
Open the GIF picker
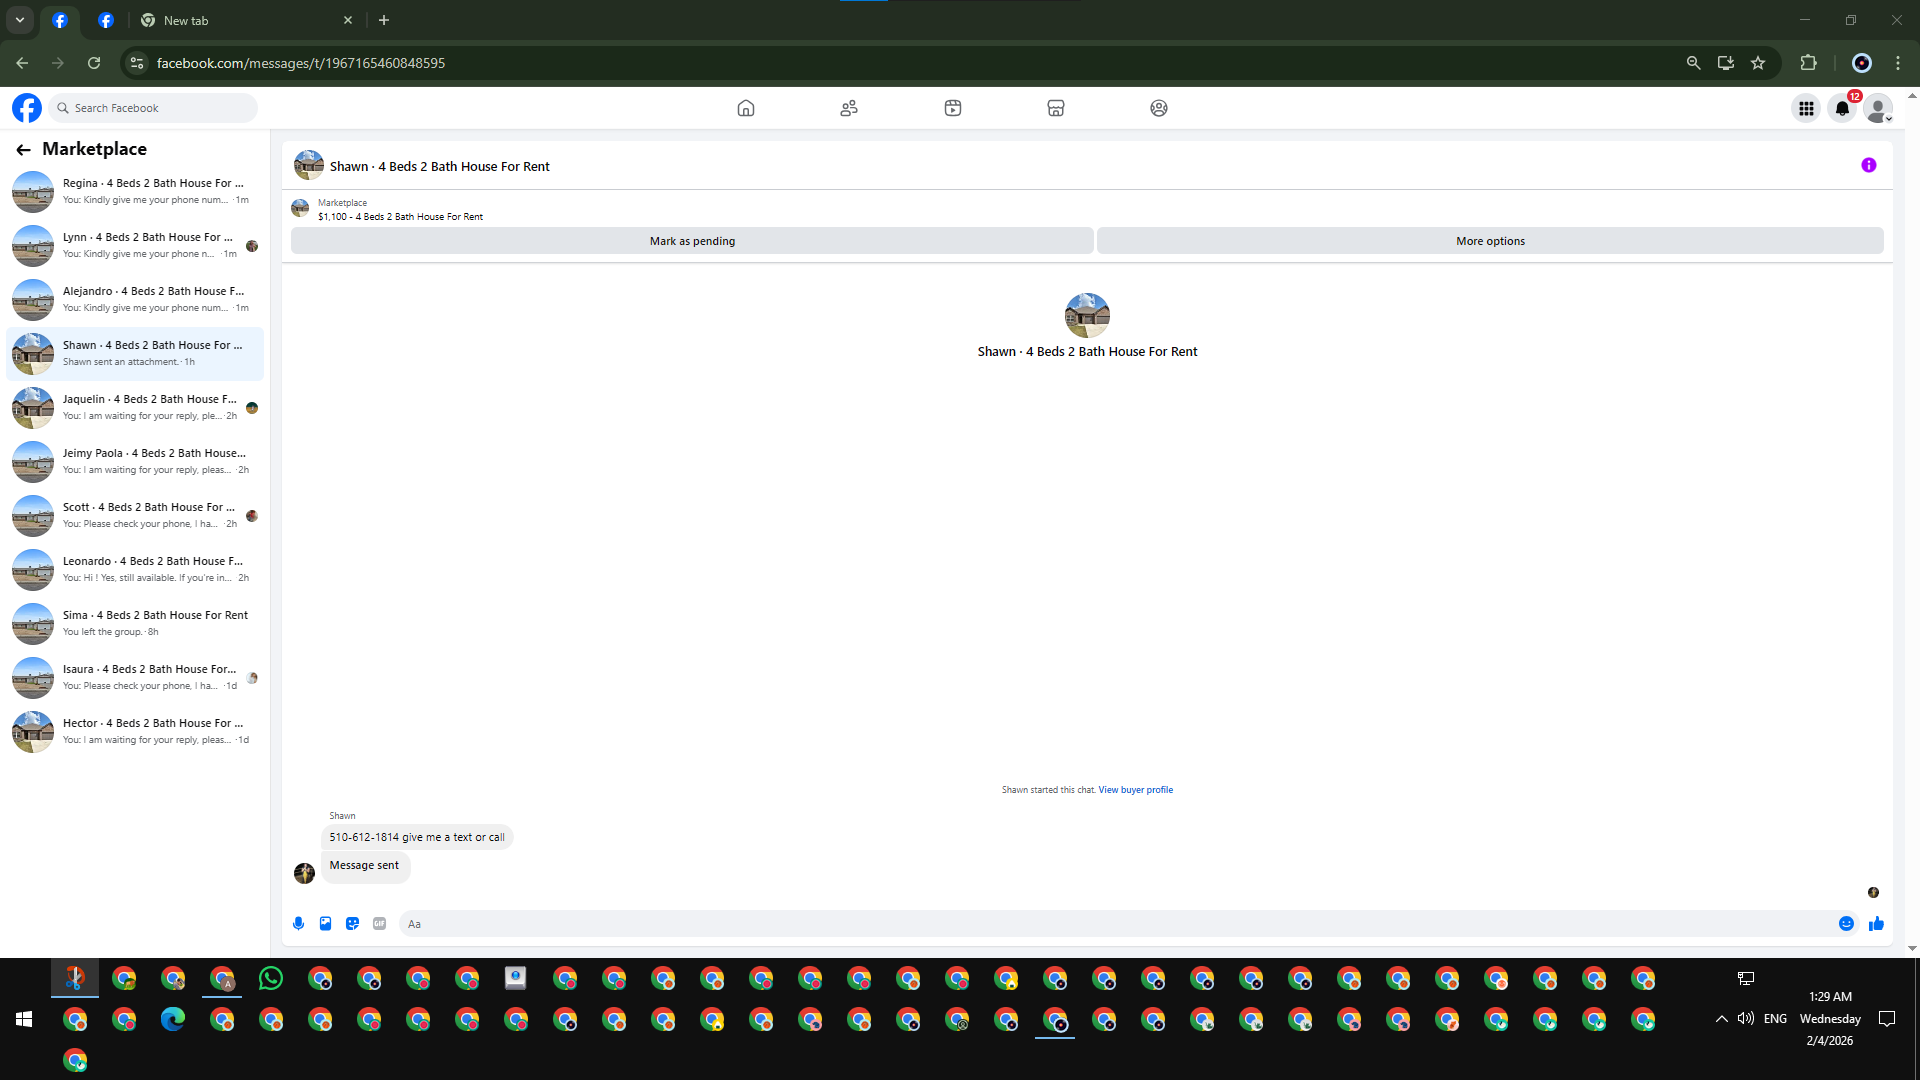(x=379, y=924)
